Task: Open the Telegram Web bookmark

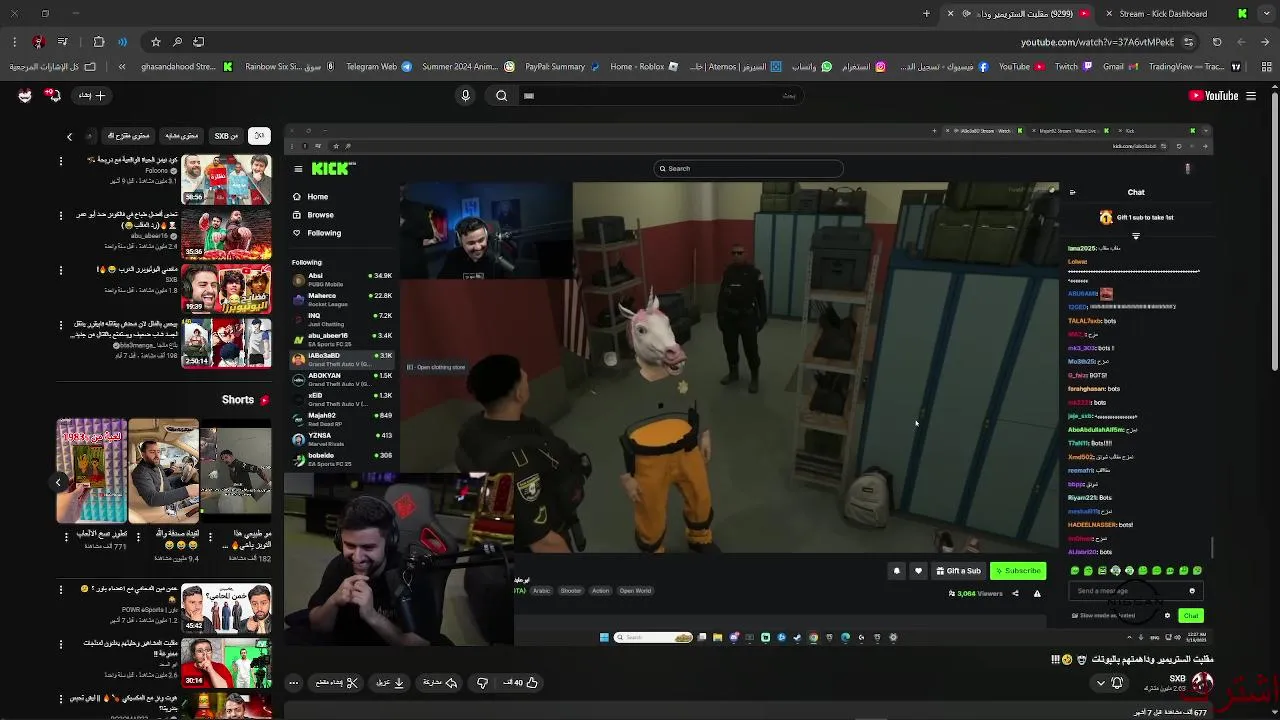Action: click(x=378, y=67)
